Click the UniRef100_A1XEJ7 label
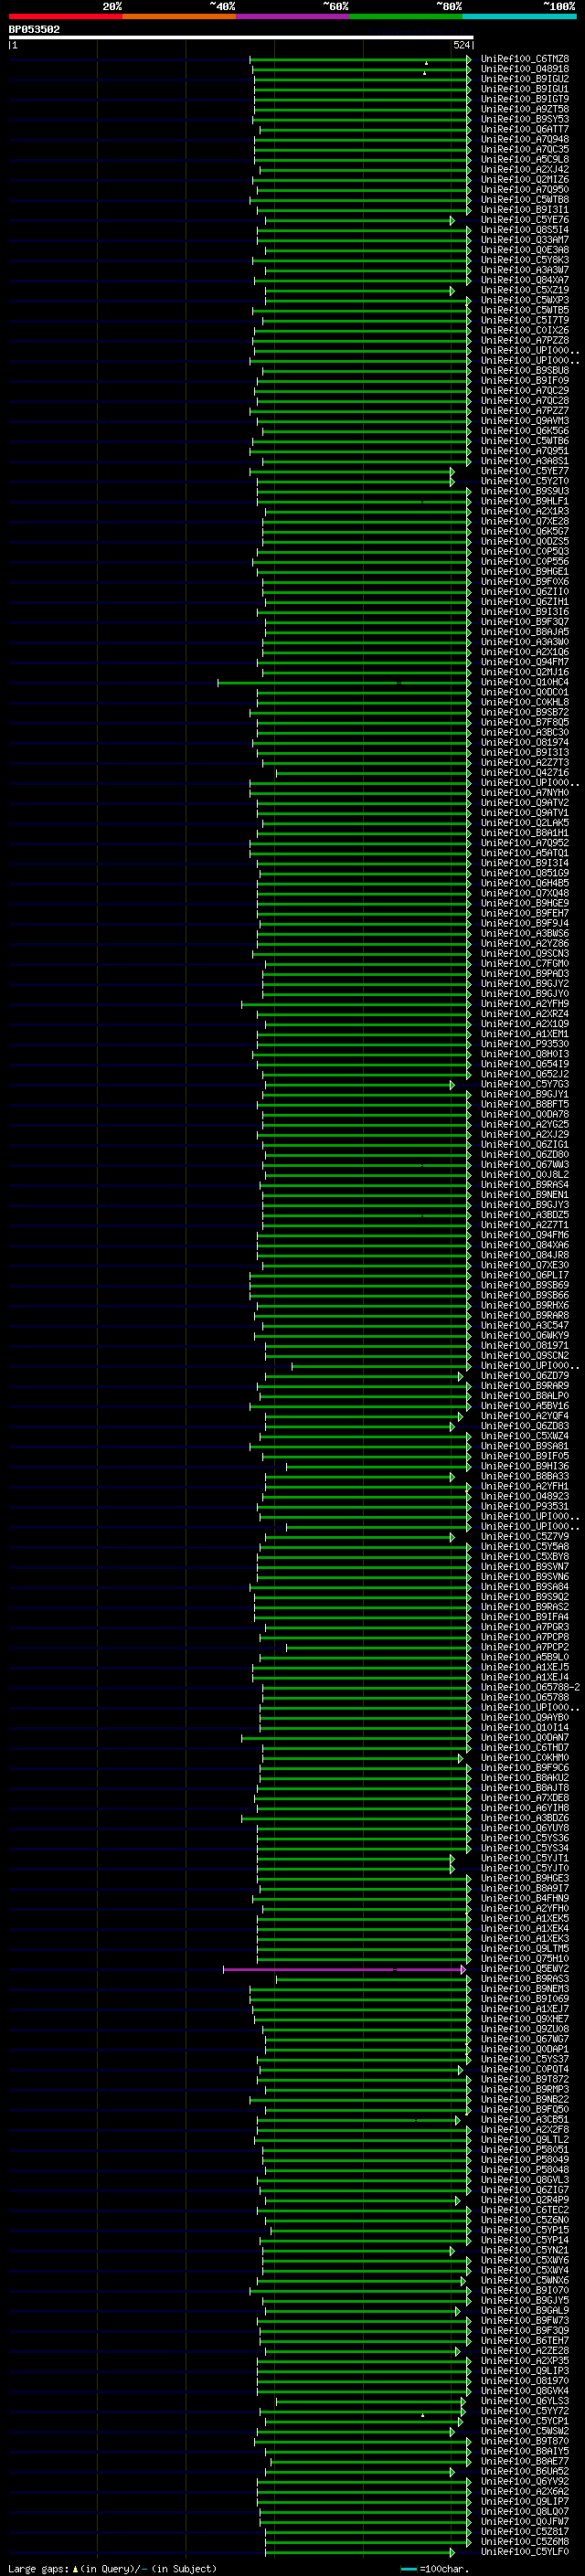585x2576 pixels. (x=525, y=2009)
